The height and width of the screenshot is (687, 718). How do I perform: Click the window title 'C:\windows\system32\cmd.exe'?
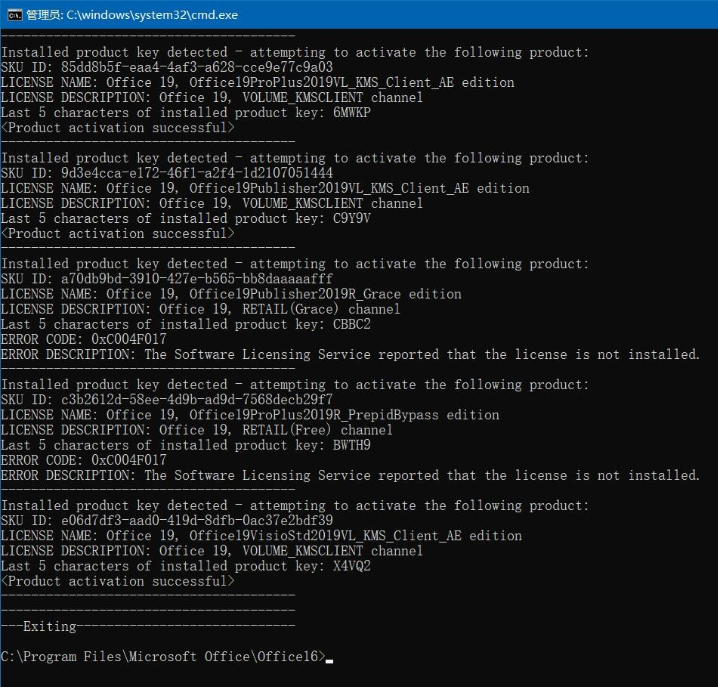pos(152,15)
